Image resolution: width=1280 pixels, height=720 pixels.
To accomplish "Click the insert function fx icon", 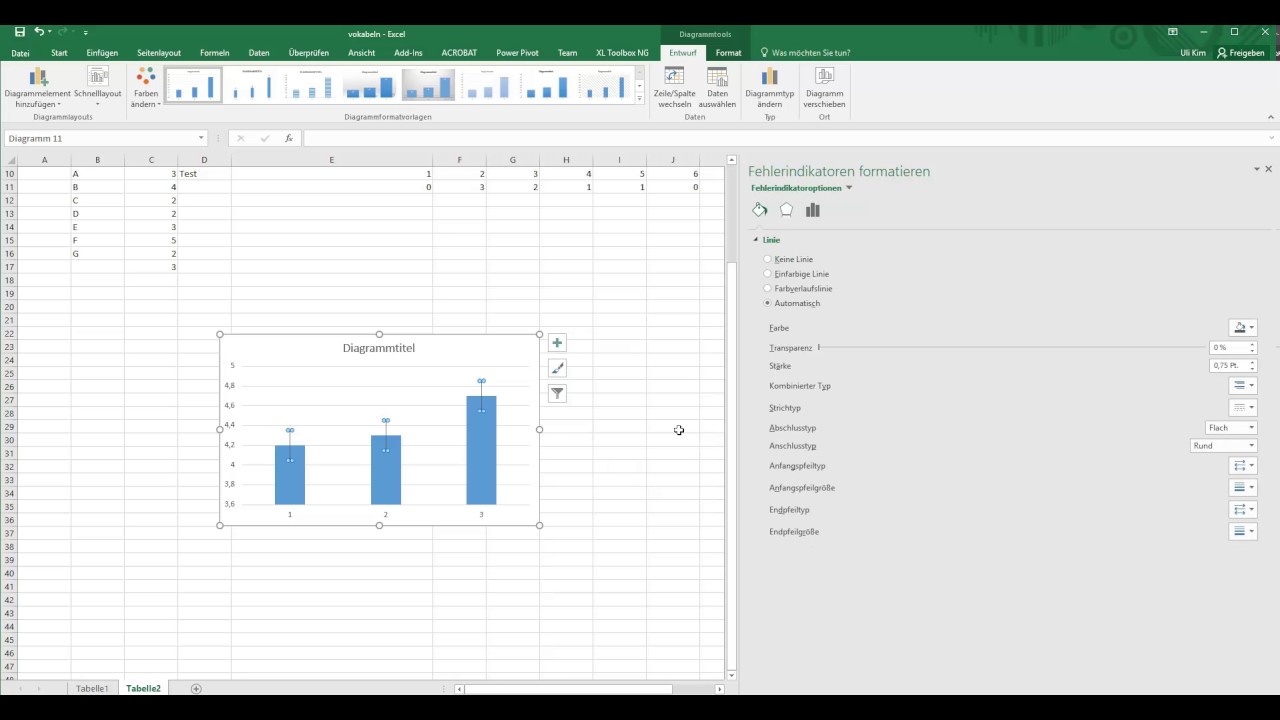I will [x=289, y=138].
